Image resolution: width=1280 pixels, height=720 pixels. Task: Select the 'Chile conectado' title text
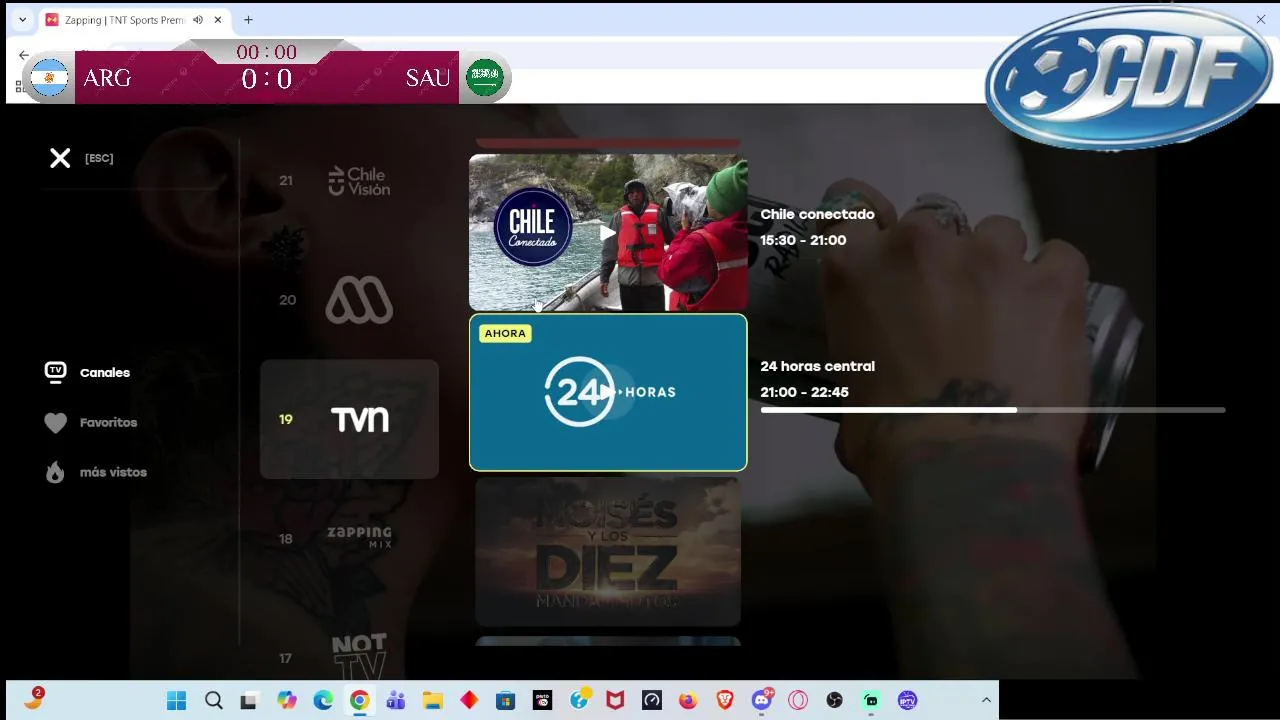817,214
